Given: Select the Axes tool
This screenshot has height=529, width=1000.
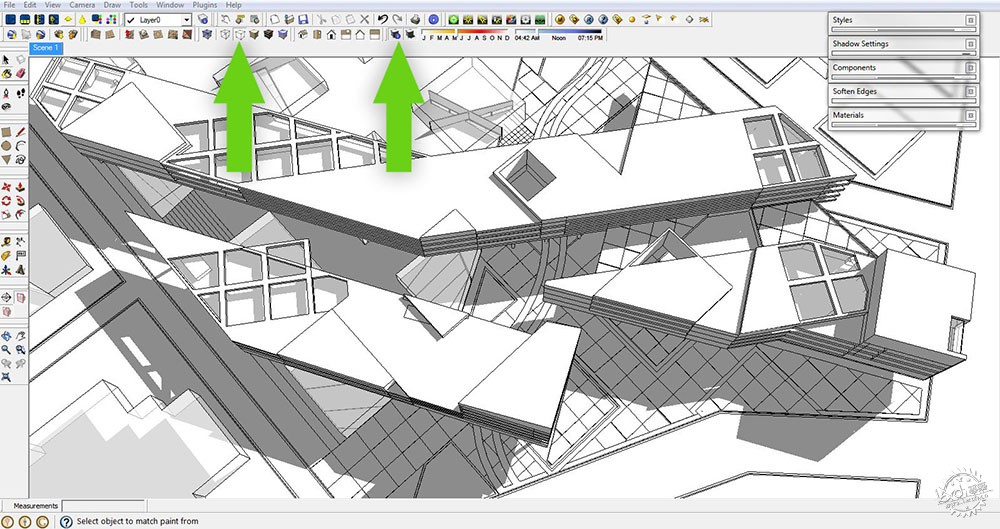Looking at the screenshot, I should coord(6,270).
